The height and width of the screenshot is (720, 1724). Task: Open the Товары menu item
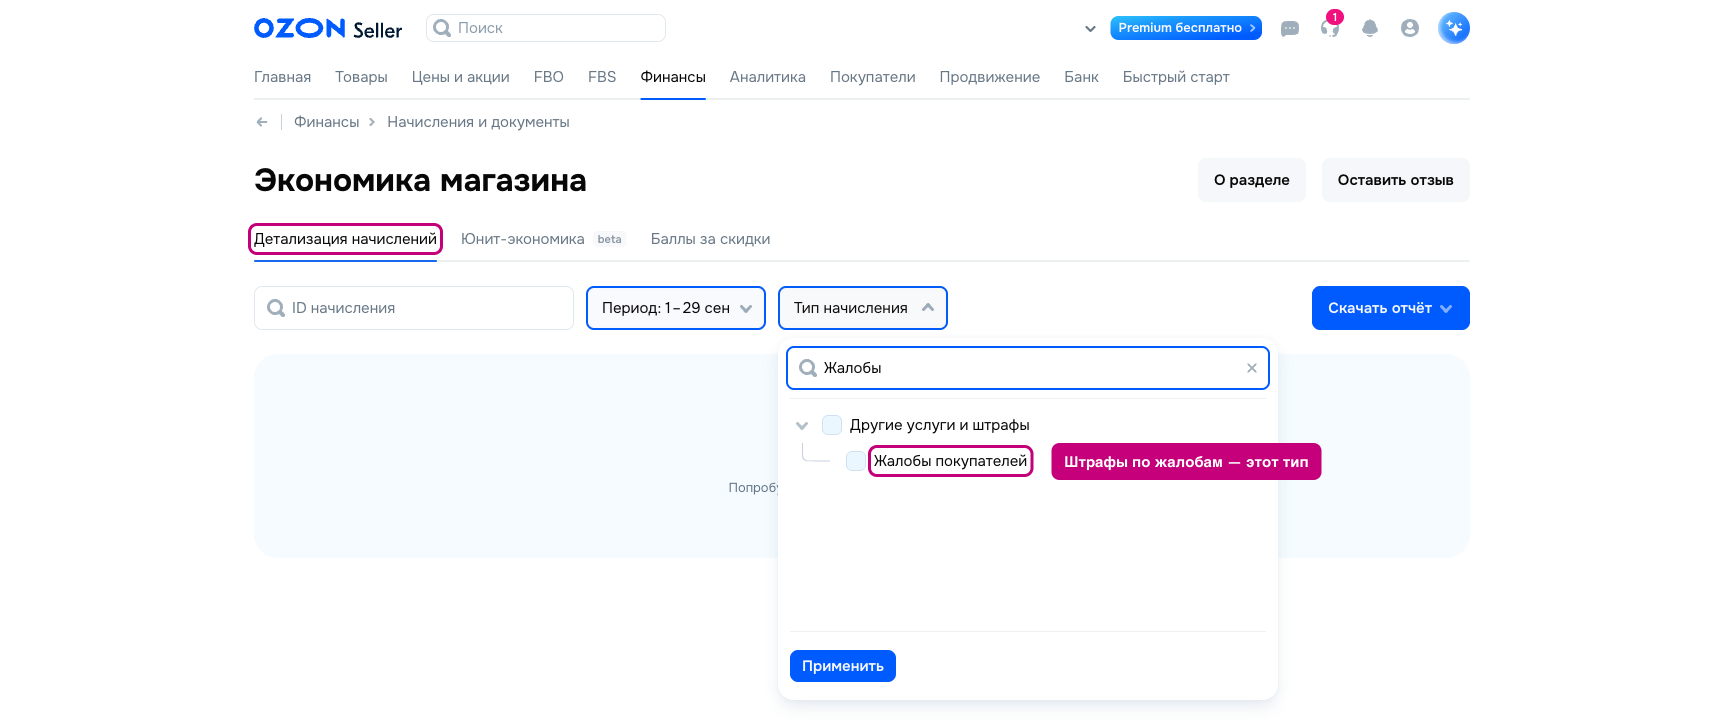(361, 77)
